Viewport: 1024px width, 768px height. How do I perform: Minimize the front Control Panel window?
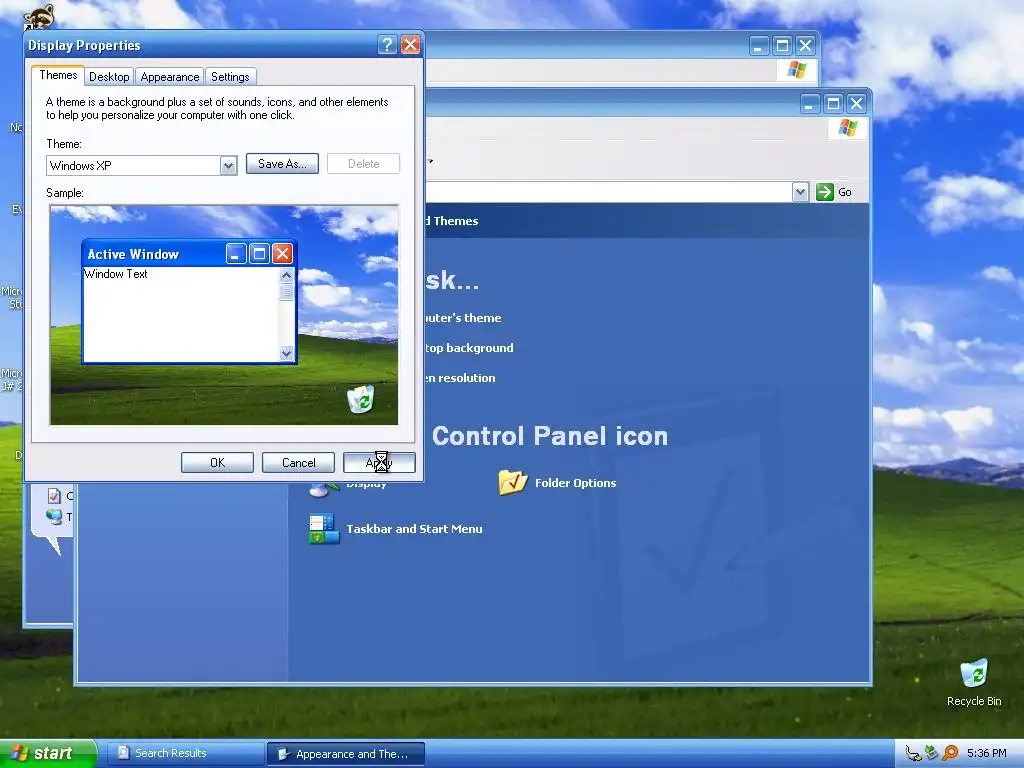[810, 103]
